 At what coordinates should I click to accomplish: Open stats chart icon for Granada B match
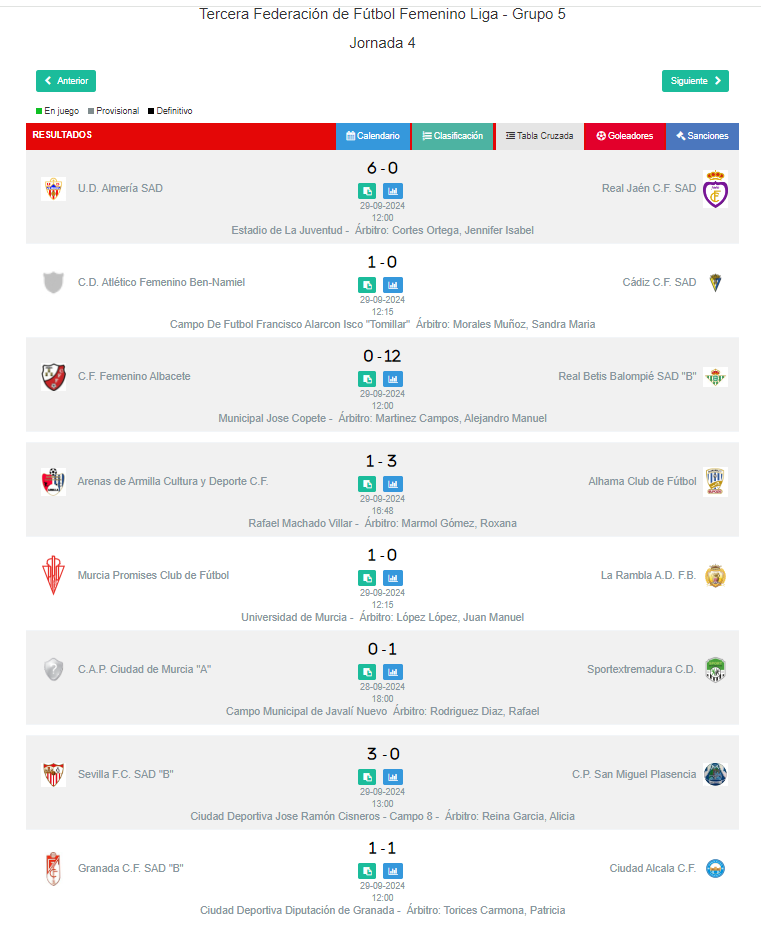click(393, 871)
